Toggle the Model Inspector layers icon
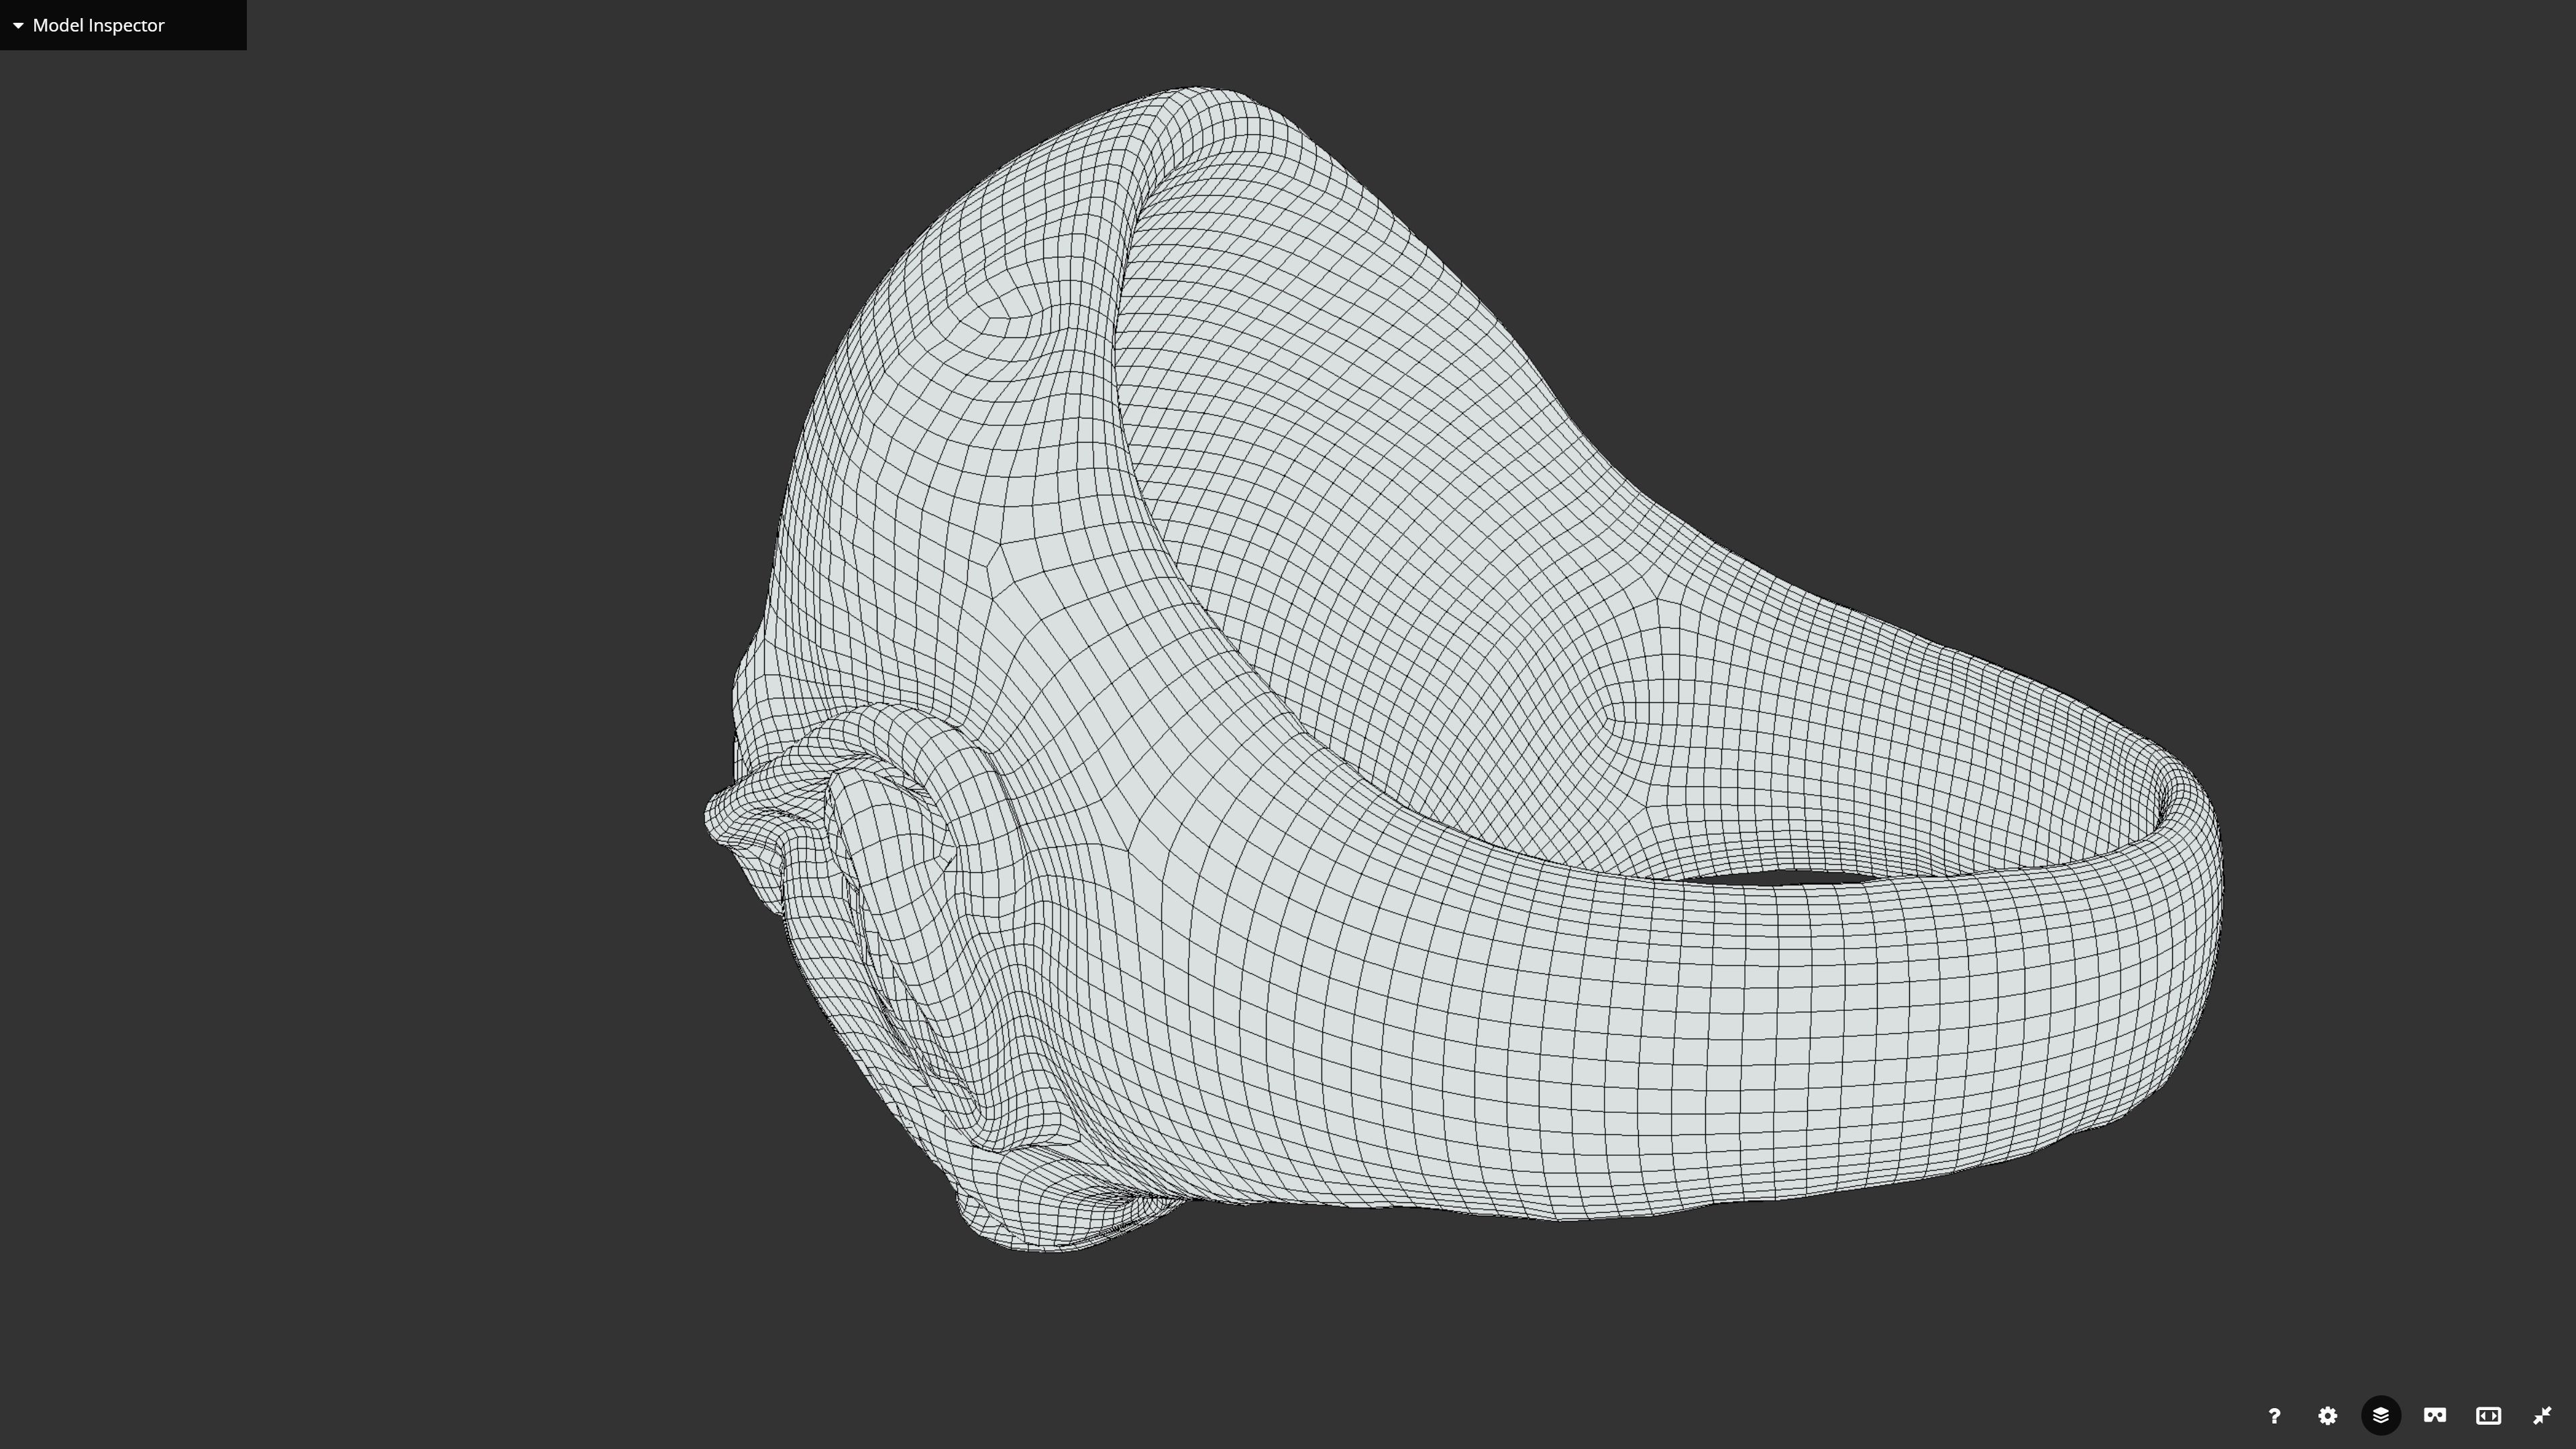The width and height of the screenshot is (2576, 1449). tap(2381, 1416)
